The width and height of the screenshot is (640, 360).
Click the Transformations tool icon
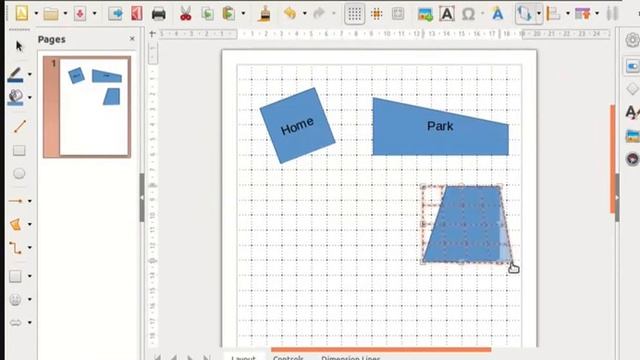[x=524, y=14]
